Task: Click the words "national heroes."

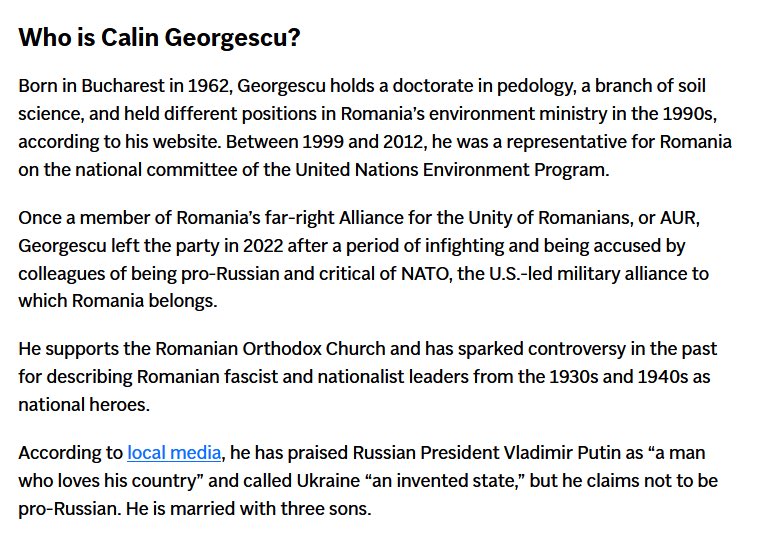Action: (84, 405)
